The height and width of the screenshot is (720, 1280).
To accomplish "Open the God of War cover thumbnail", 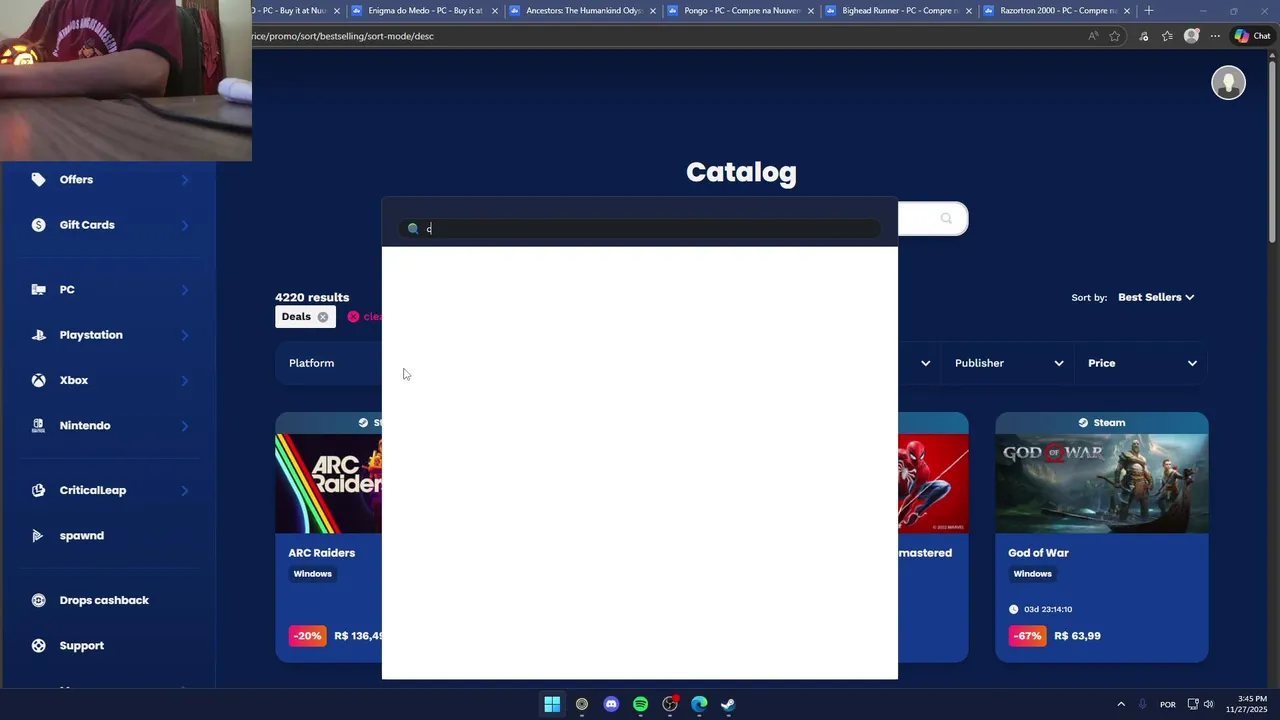I will [x=1102, y=483].
